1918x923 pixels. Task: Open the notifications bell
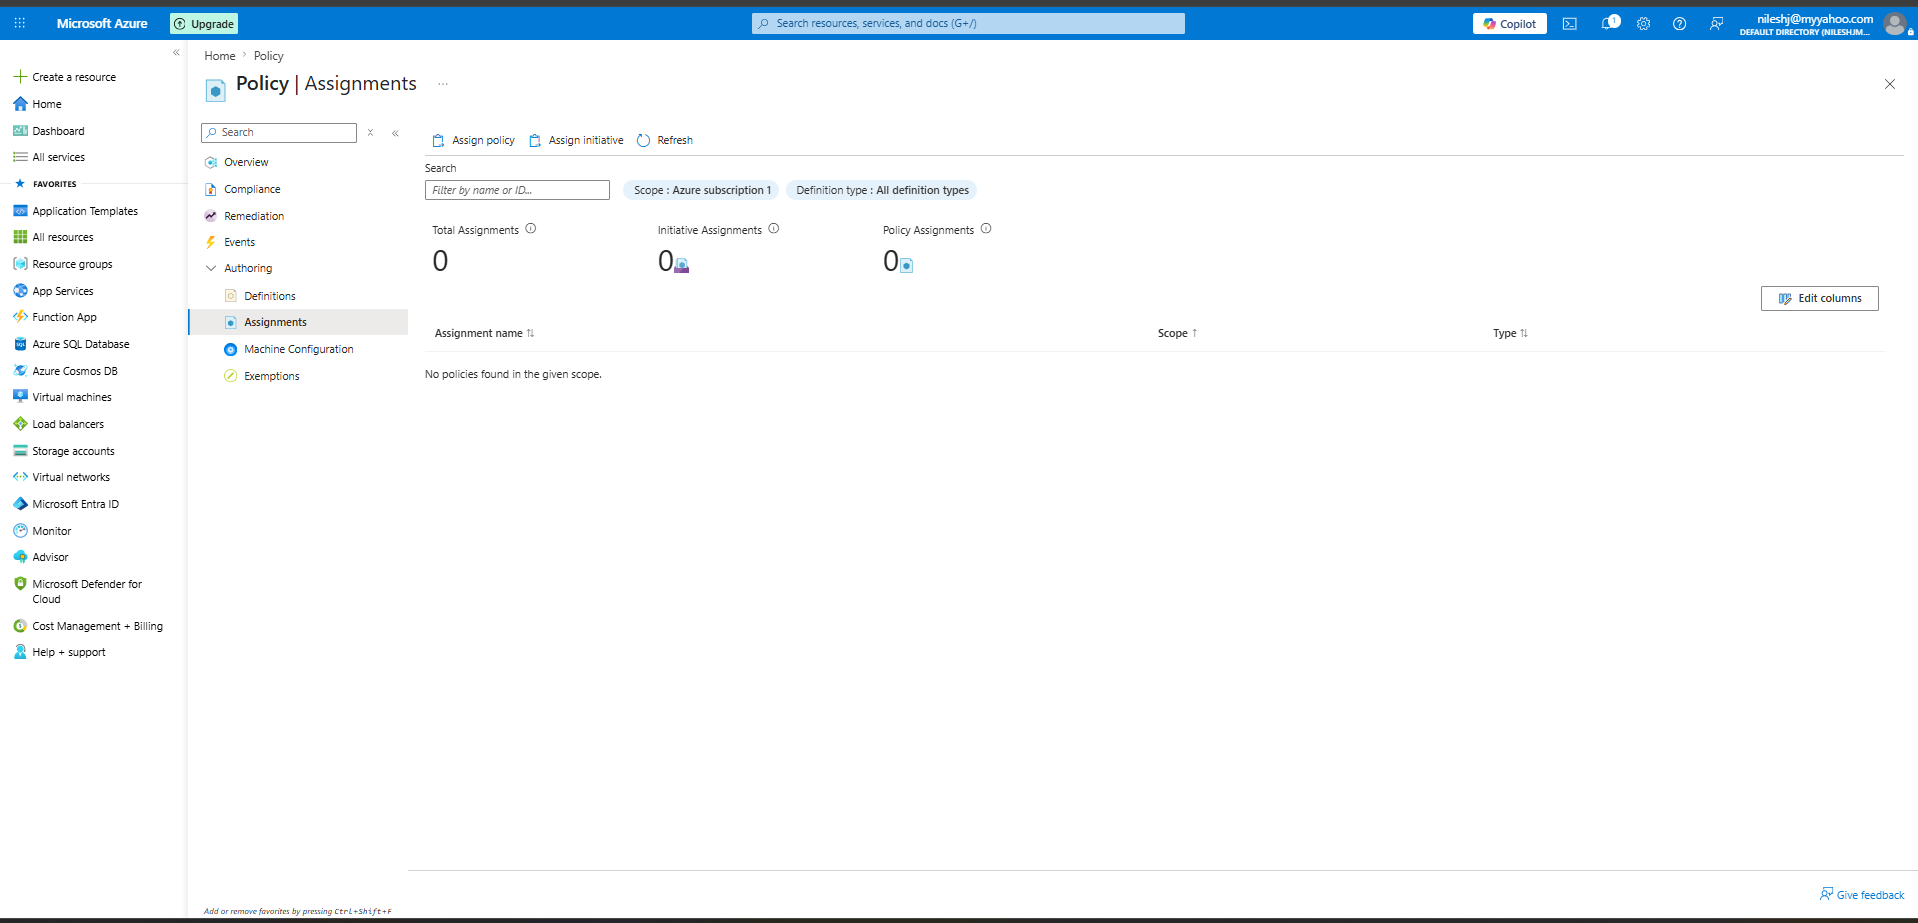pyautogui.click(x=1608, y=23)
